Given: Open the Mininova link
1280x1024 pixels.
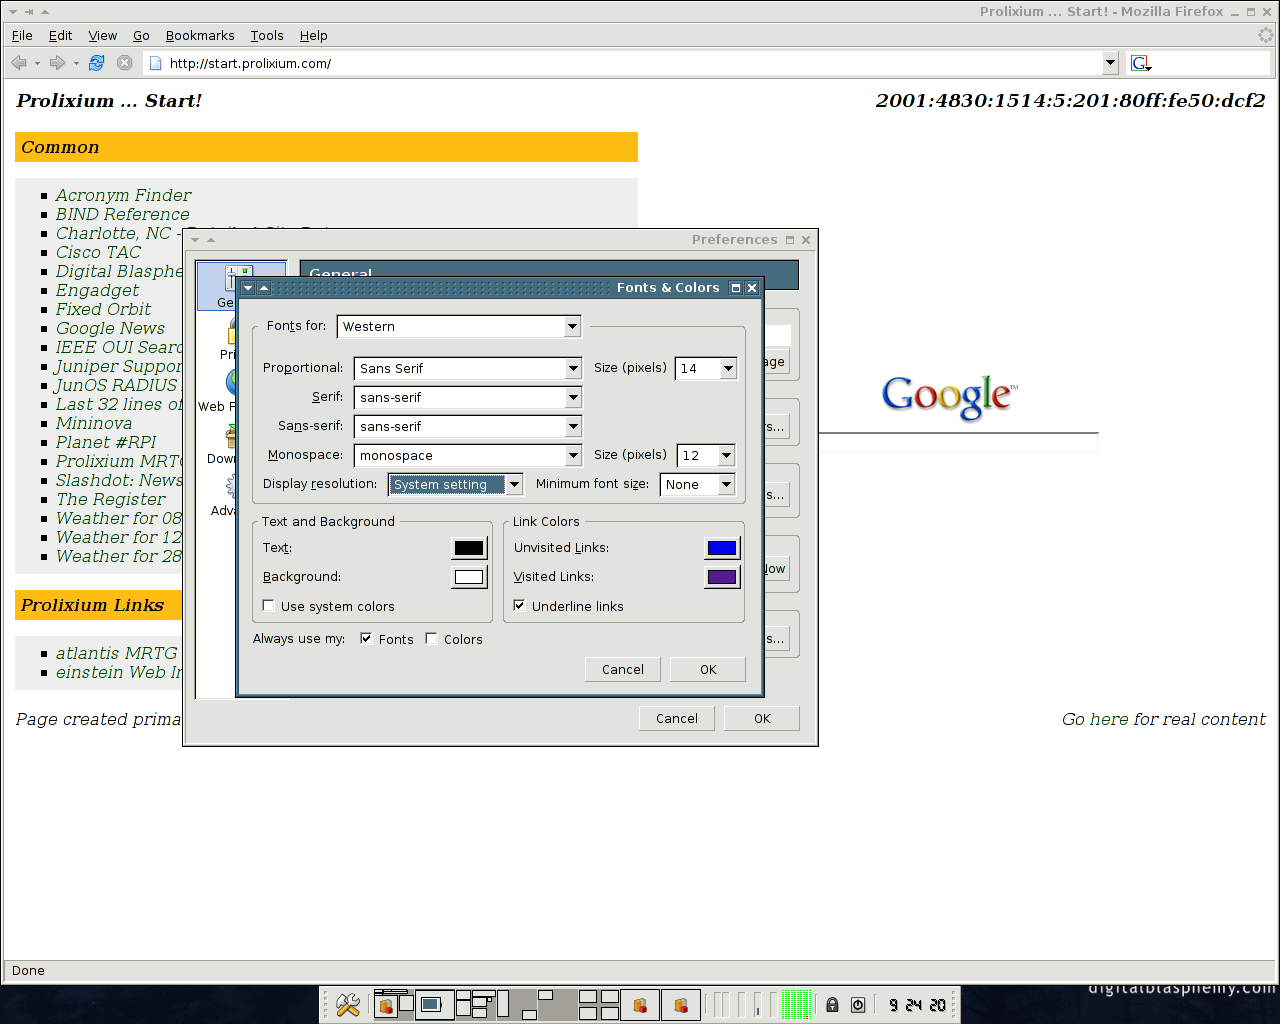Looking at the screenshot, I should 93,423.
